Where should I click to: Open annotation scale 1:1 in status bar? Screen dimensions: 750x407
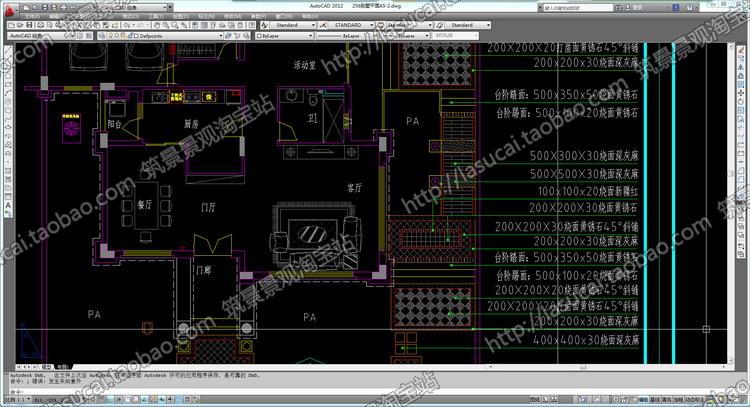(19, 399)
